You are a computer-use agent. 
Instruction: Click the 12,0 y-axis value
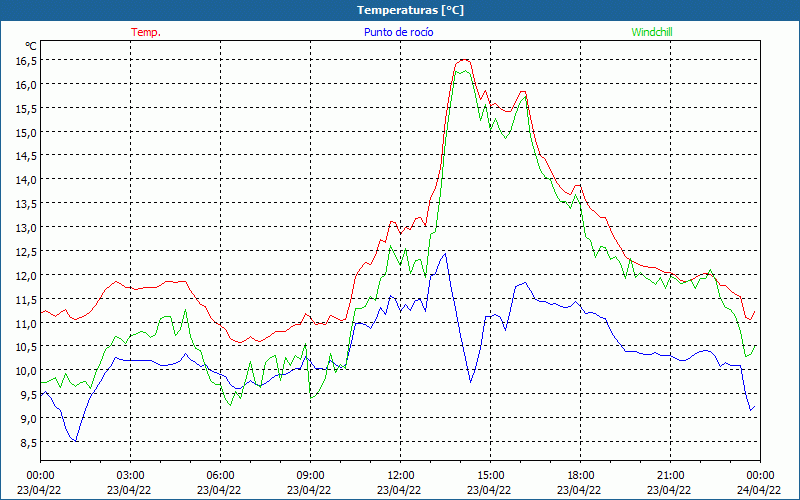pyautogui.click(x=27, y=276)
